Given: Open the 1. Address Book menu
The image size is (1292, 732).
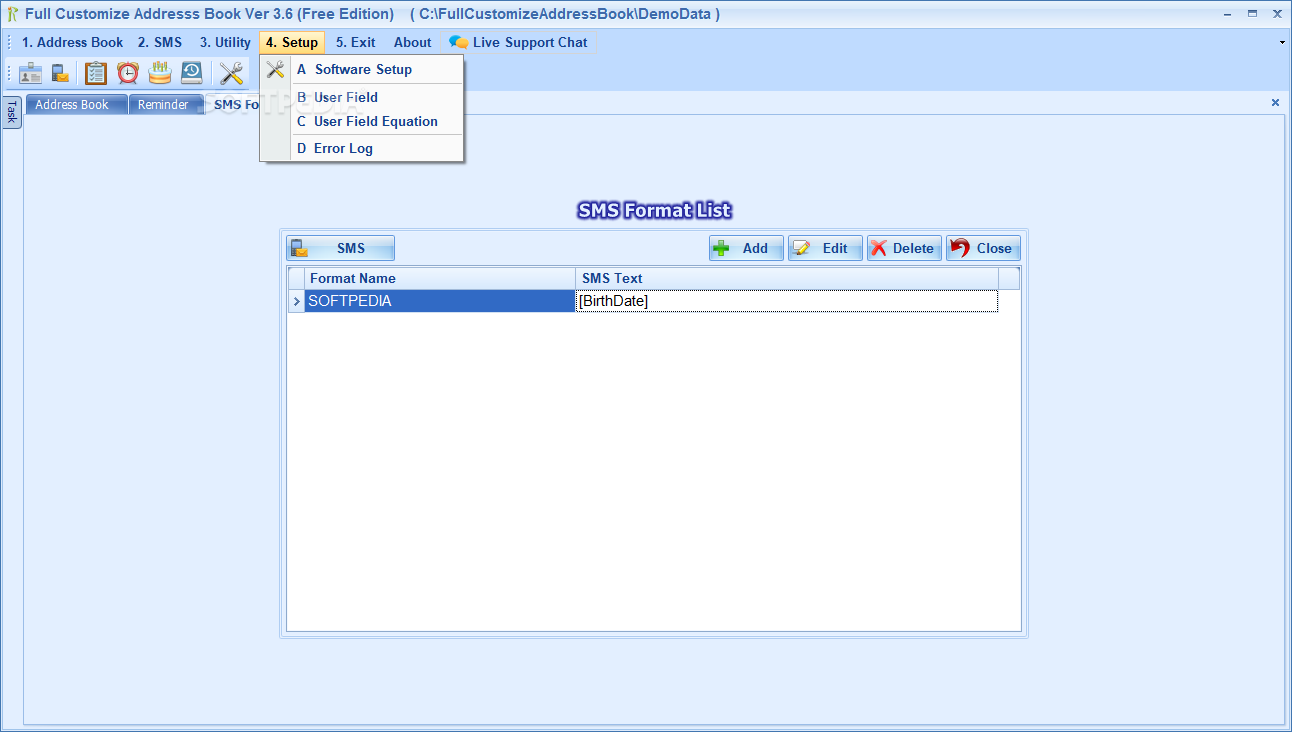Looking at the screenshot, I should [x=73, y=42].
